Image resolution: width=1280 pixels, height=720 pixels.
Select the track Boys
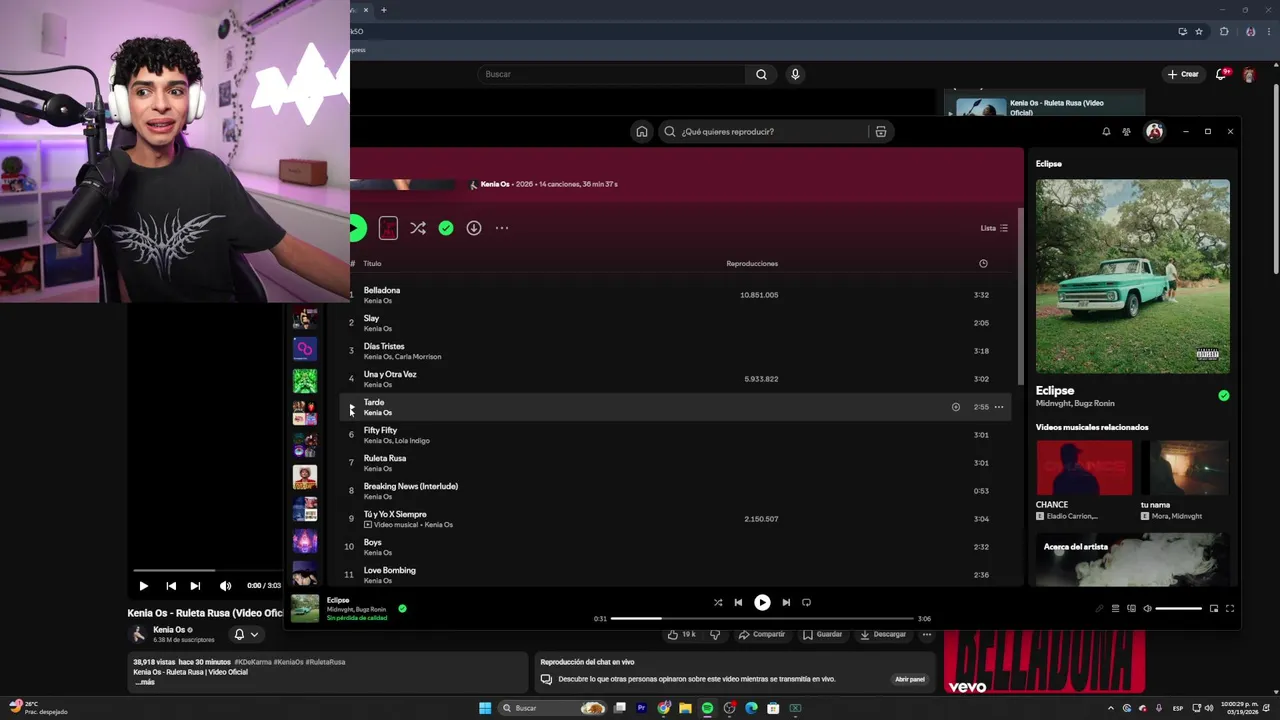373,542
